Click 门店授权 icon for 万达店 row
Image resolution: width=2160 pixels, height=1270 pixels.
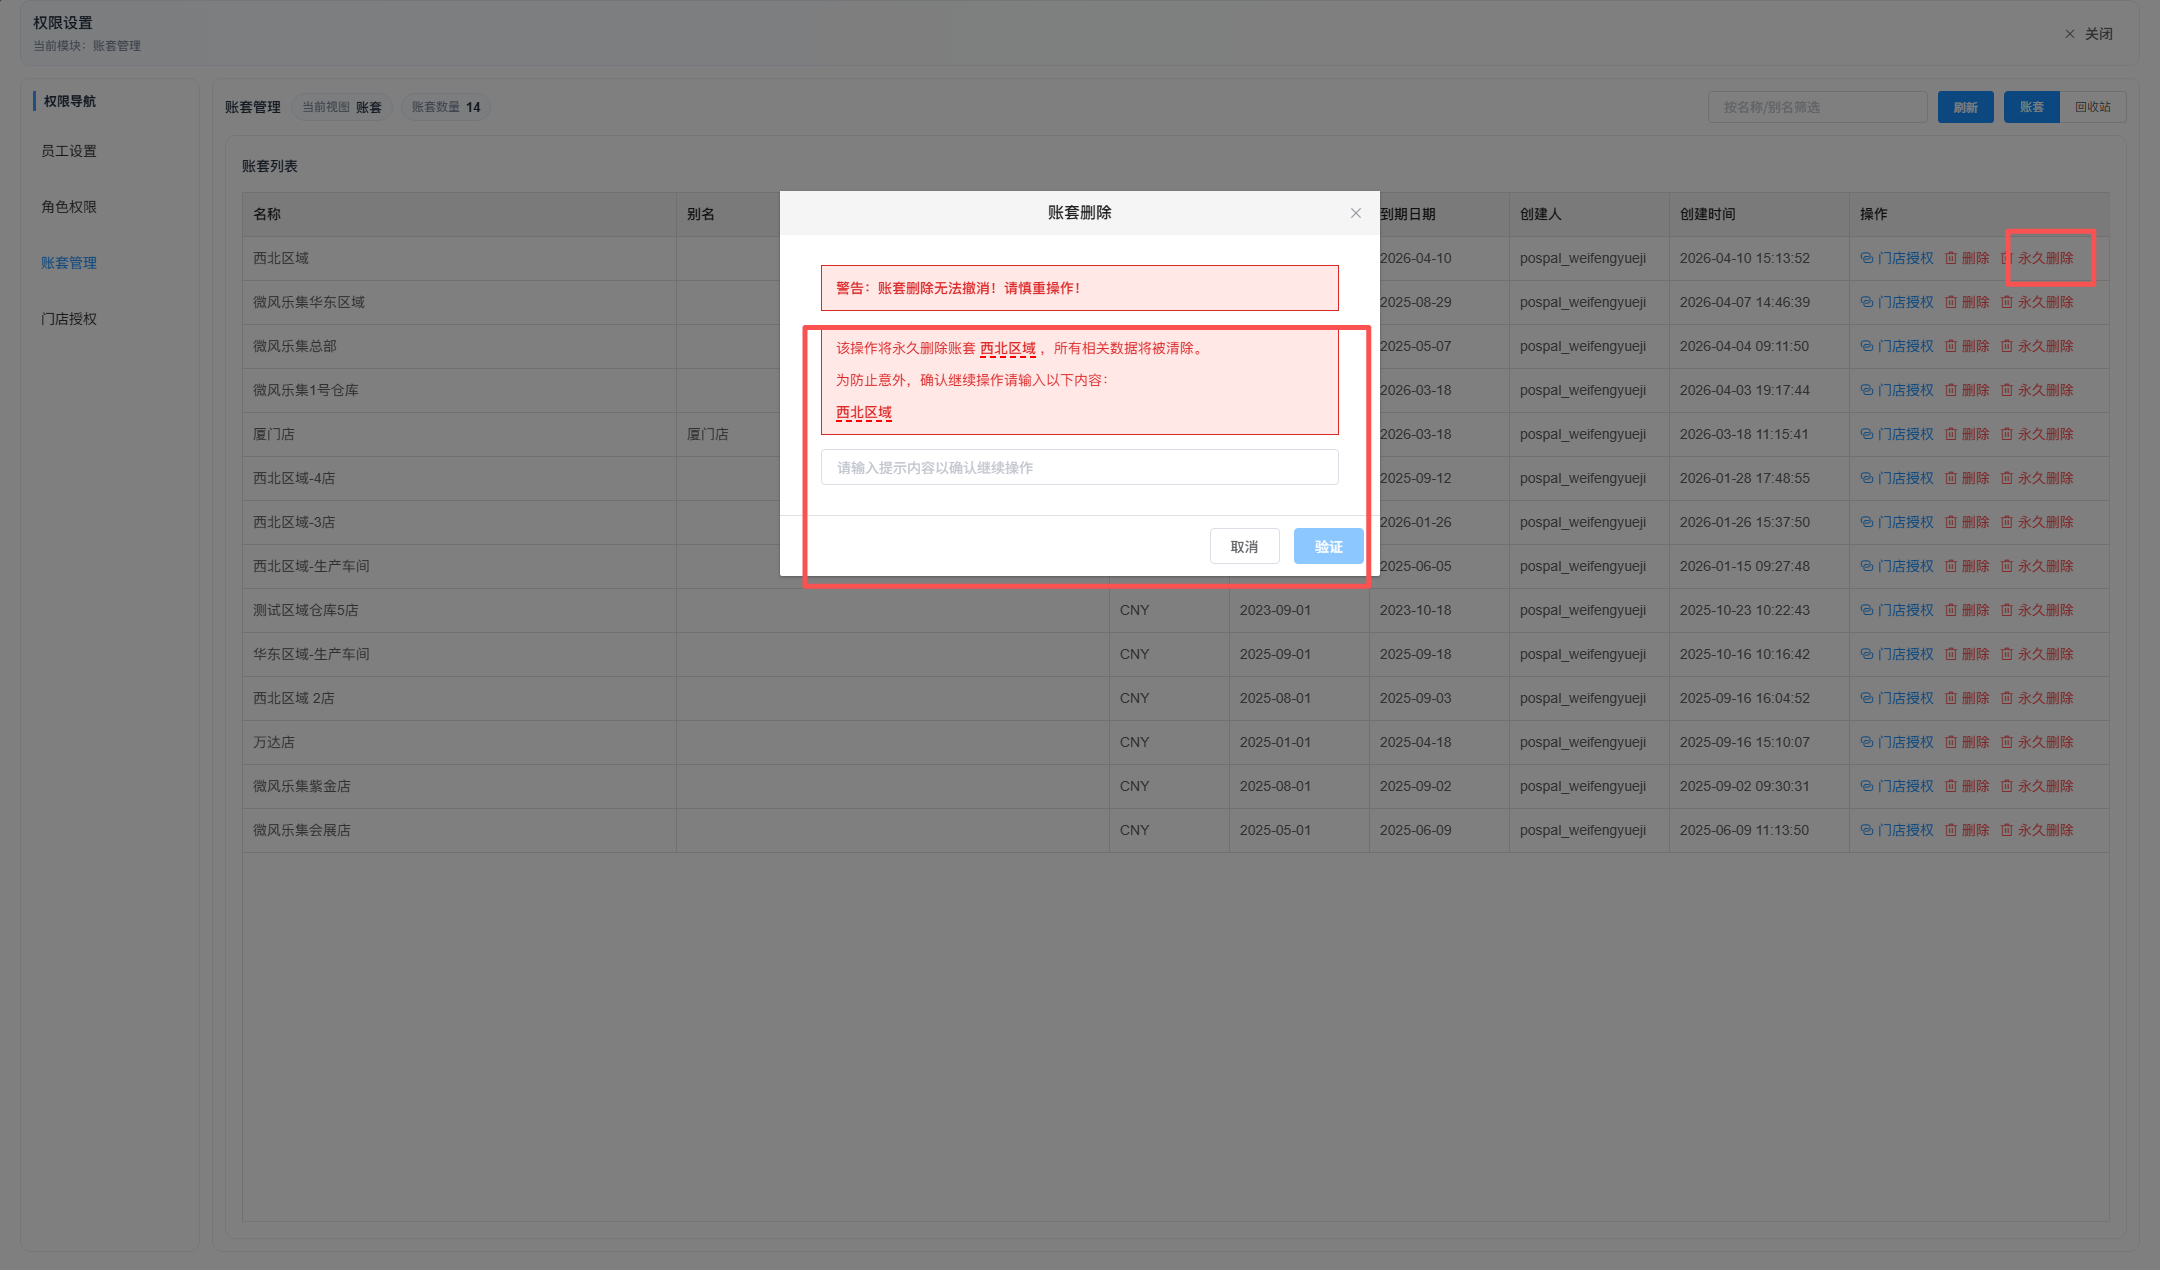(1867, 742)
